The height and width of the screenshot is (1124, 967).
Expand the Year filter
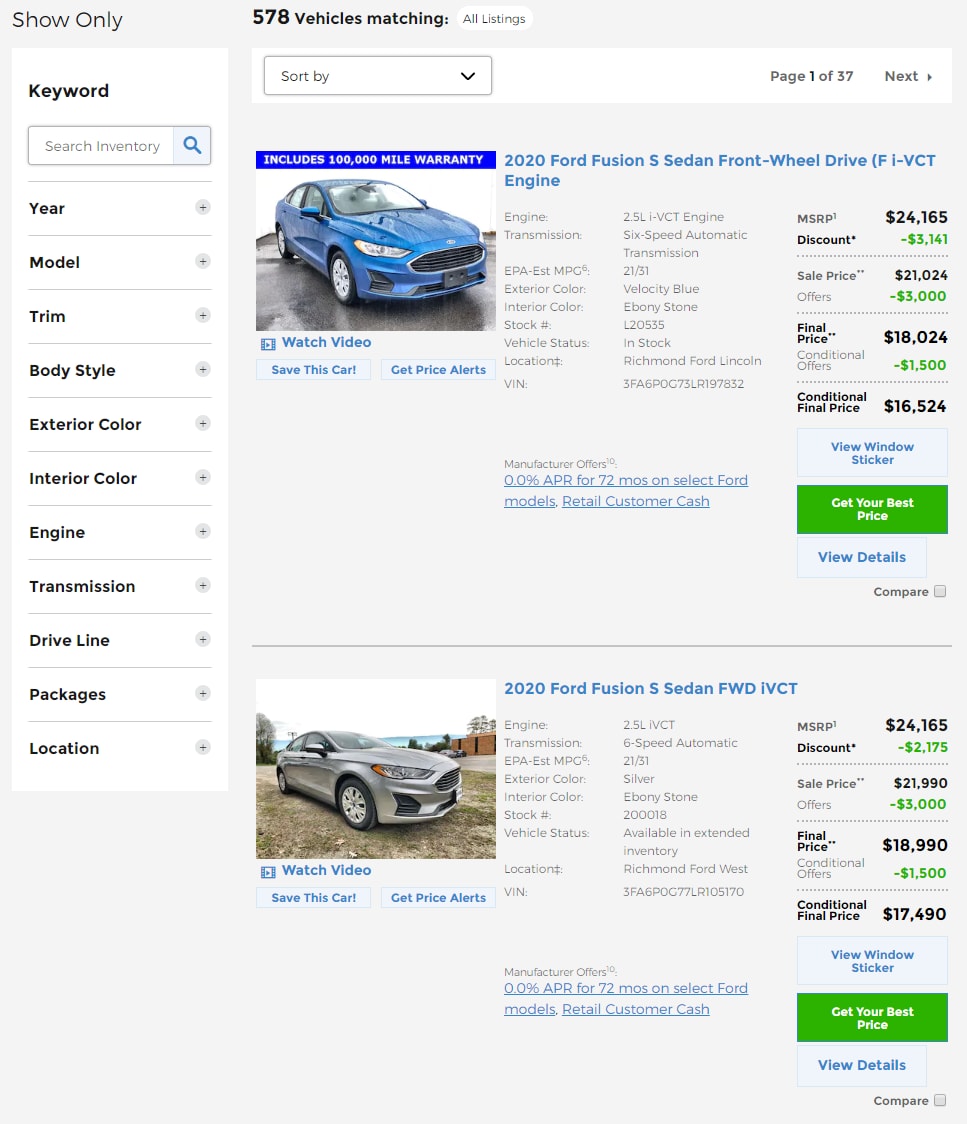[203, 207]
